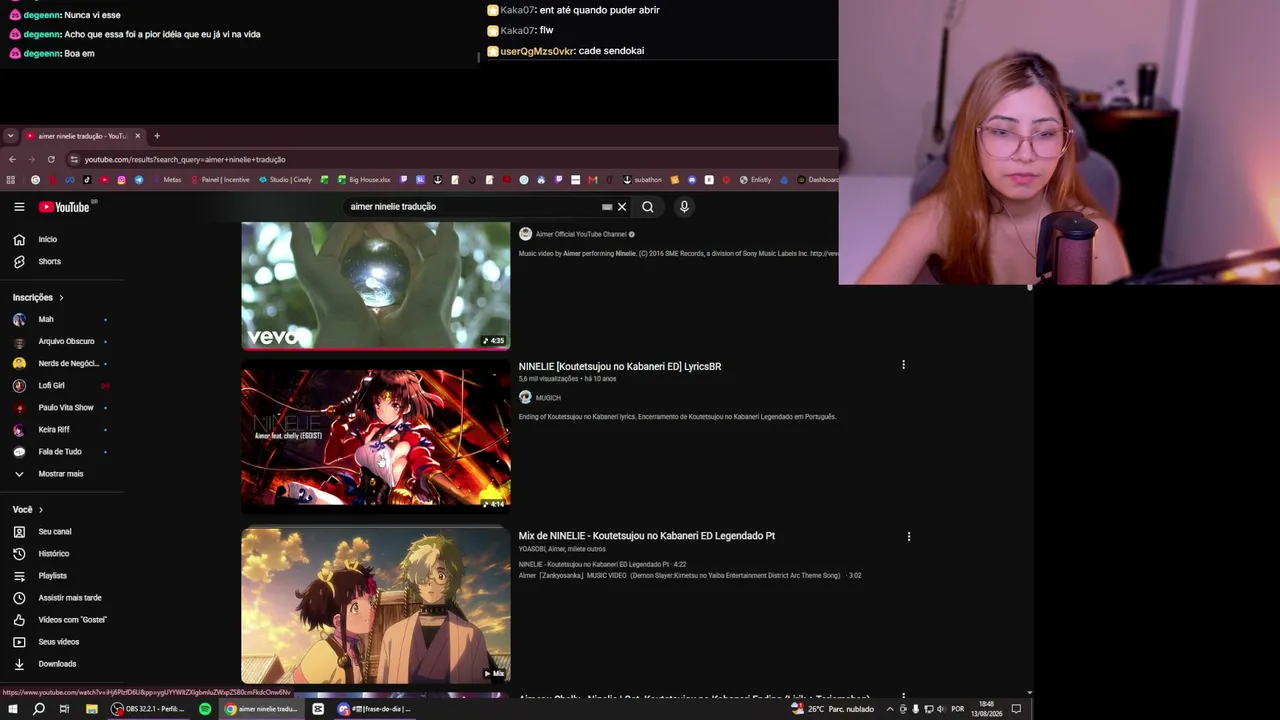This screenshot has width=1280, height=720.
Task: Open the Chrome tab search dropdown
Action: click(10, 136)
